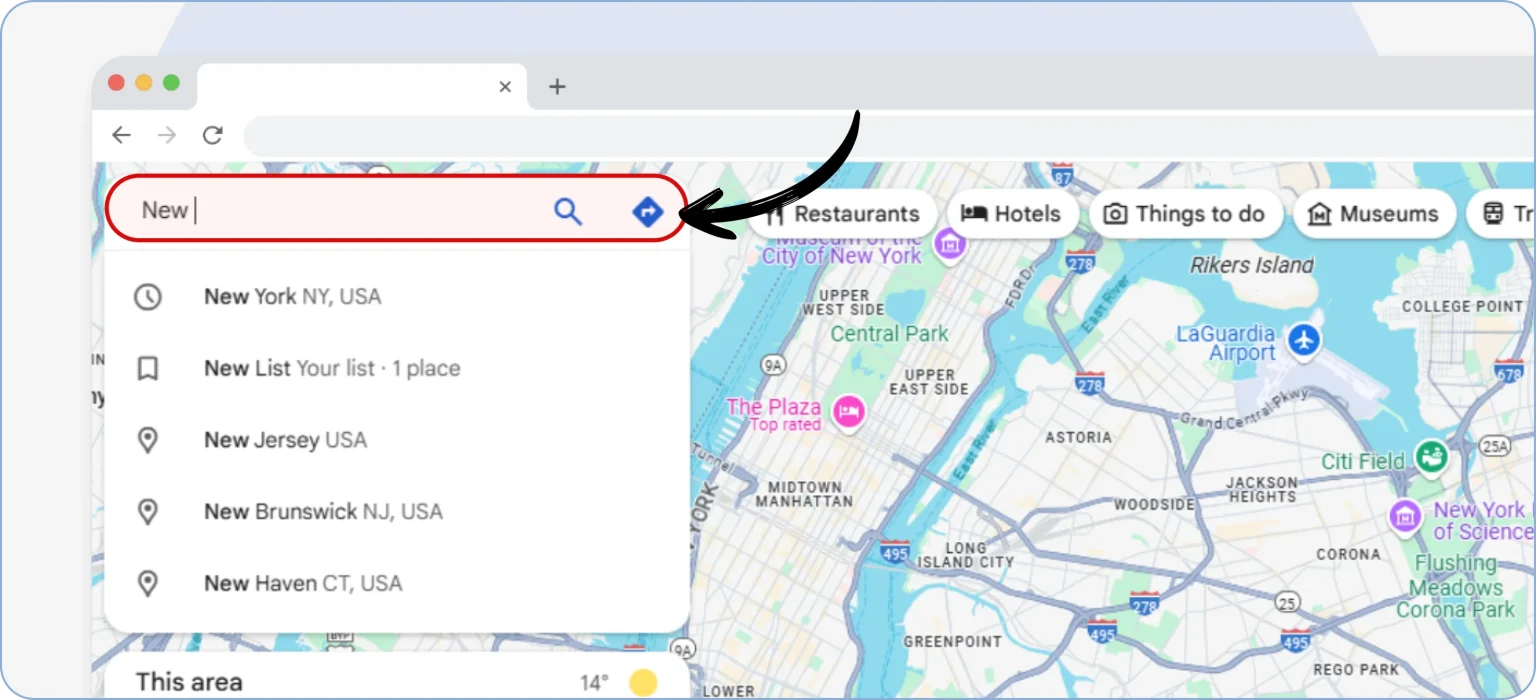Filter map by Restaurants chip

click(845, 214)
